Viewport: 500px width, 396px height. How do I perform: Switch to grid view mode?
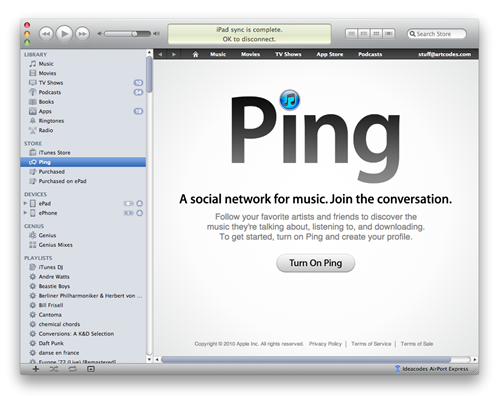pyautogui.click(x=376, y=34)
